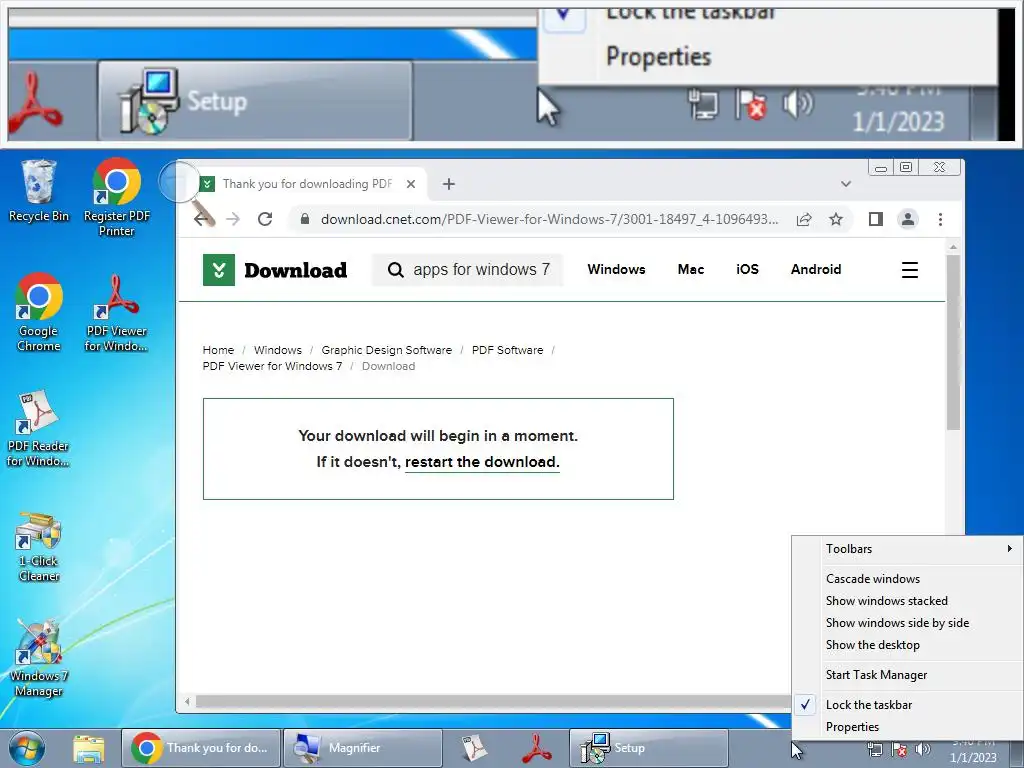Click the horizontal scrollbar left arrow
Screen dimensions: 1024x768
click(187, 701)
